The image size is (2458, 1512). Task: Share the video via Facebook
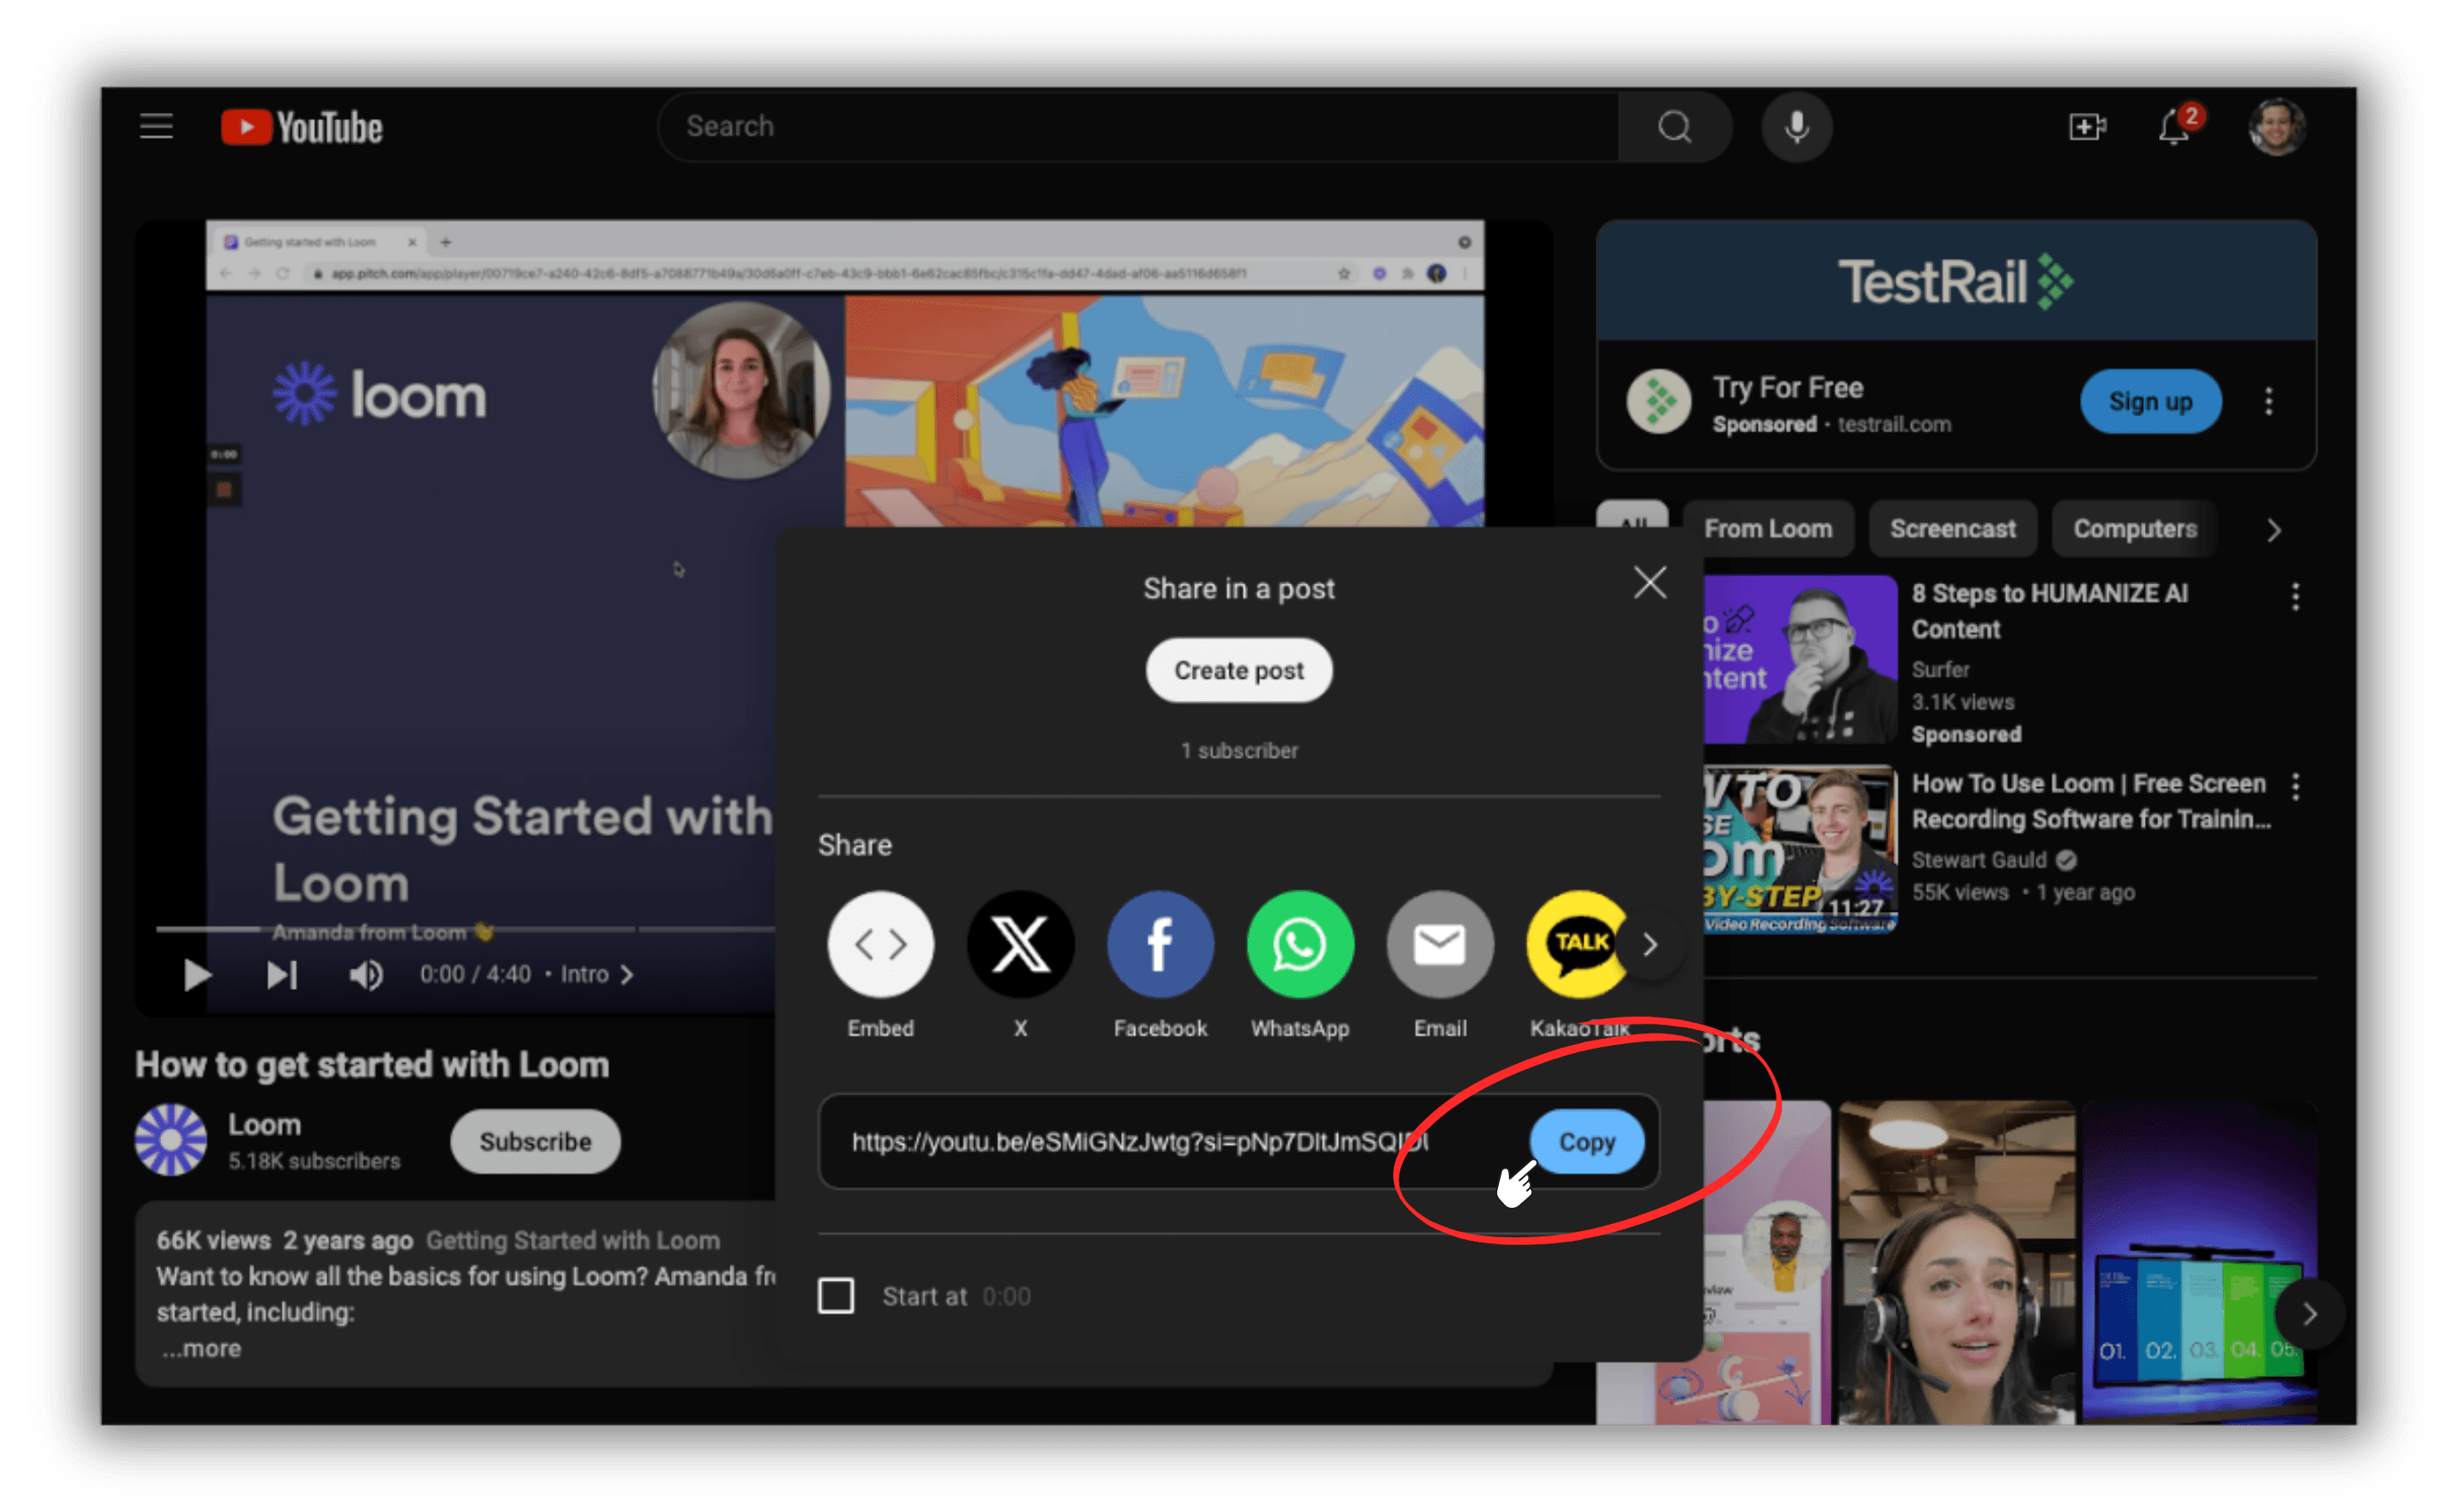(x=1159, y=943)
